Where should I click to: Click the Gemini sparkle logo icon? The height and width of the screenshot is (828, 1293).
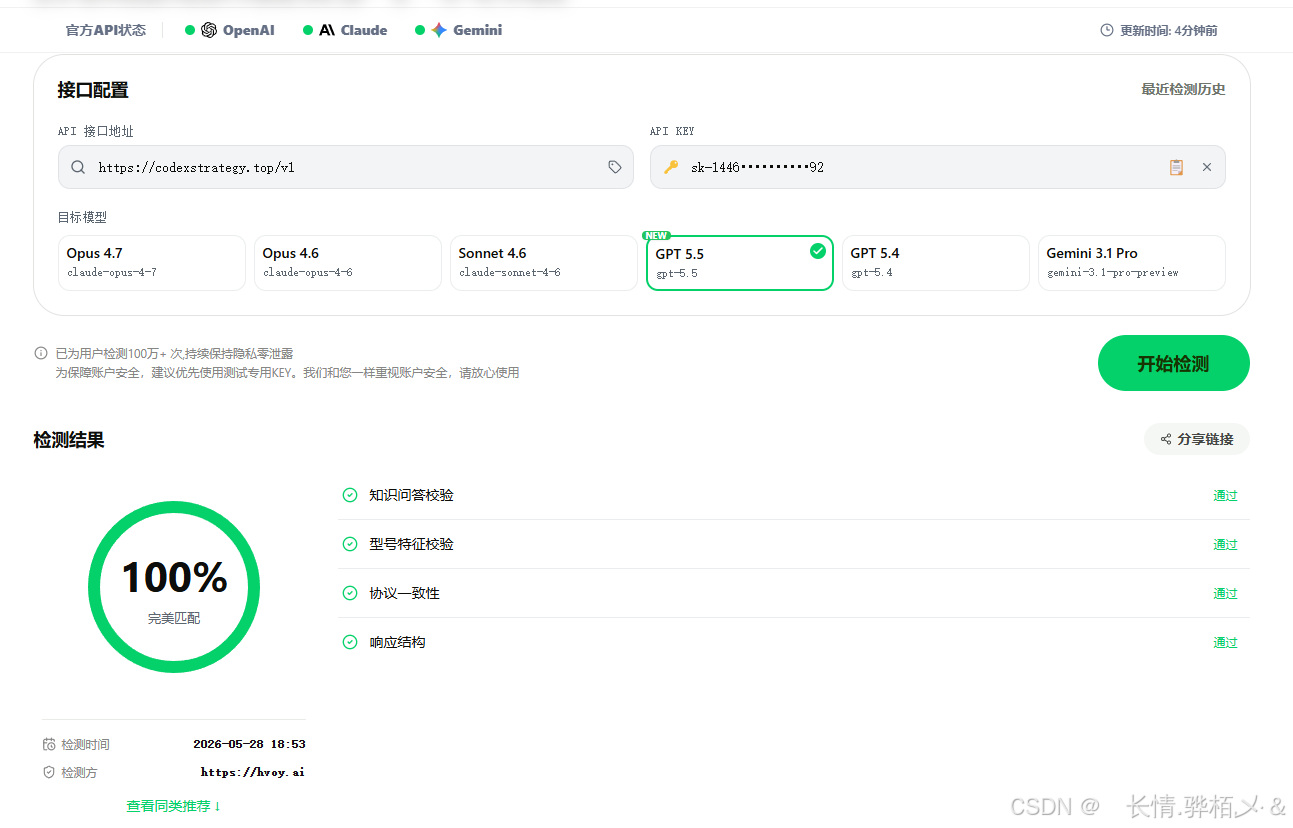coord(439,30)
